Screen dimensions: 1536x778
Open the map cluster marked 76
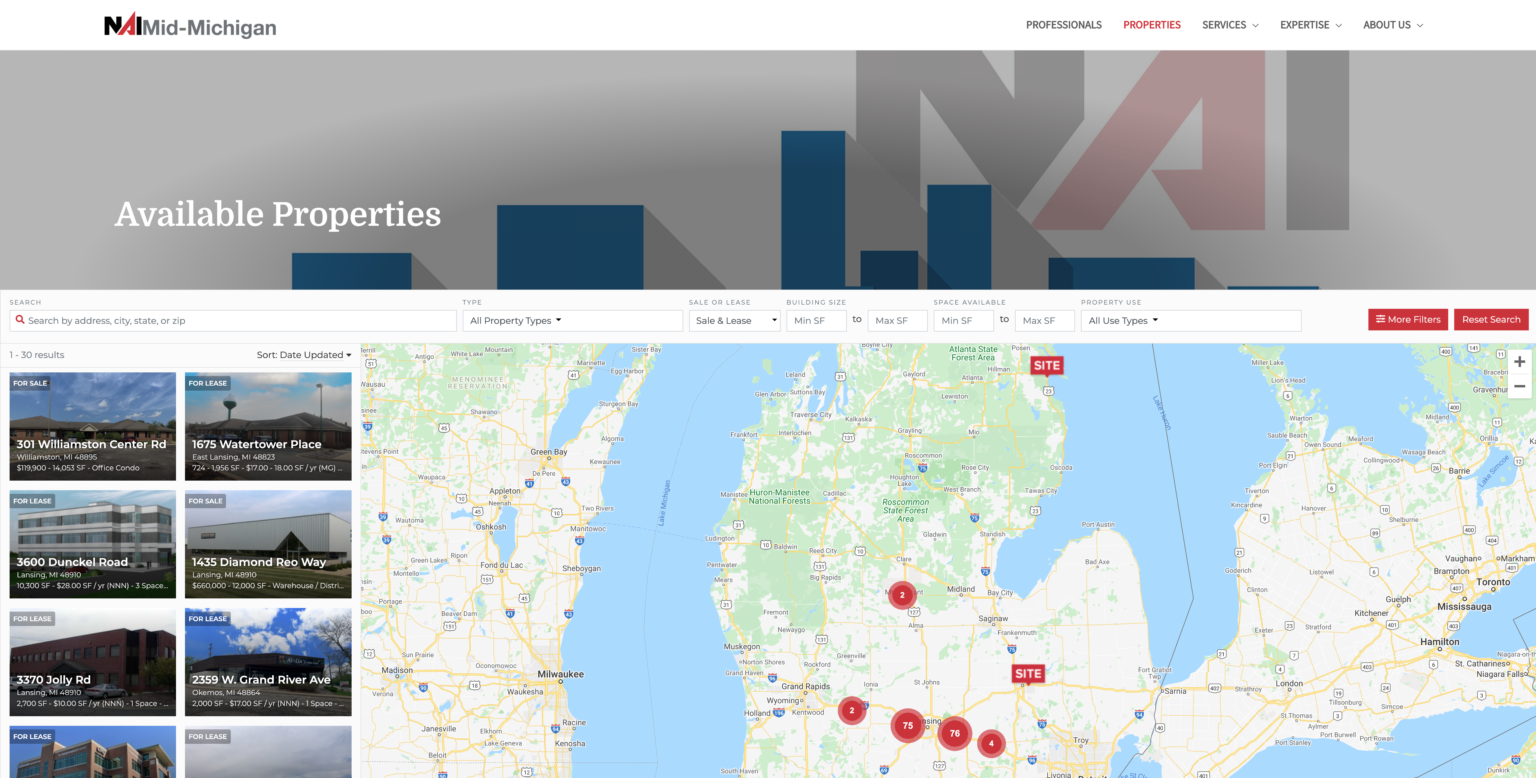tap(955, 733)
